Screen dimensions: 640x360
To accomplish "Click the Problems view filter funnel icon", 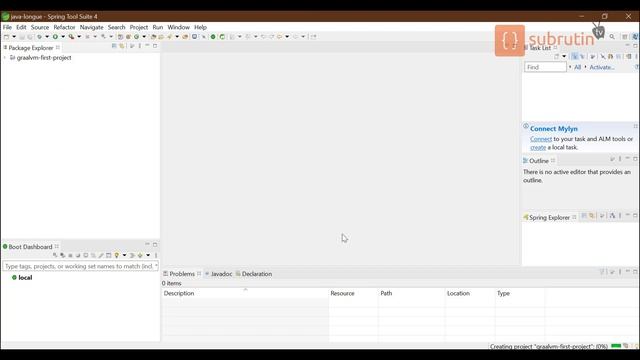I will pyautogui.click(x=602, y=272).
